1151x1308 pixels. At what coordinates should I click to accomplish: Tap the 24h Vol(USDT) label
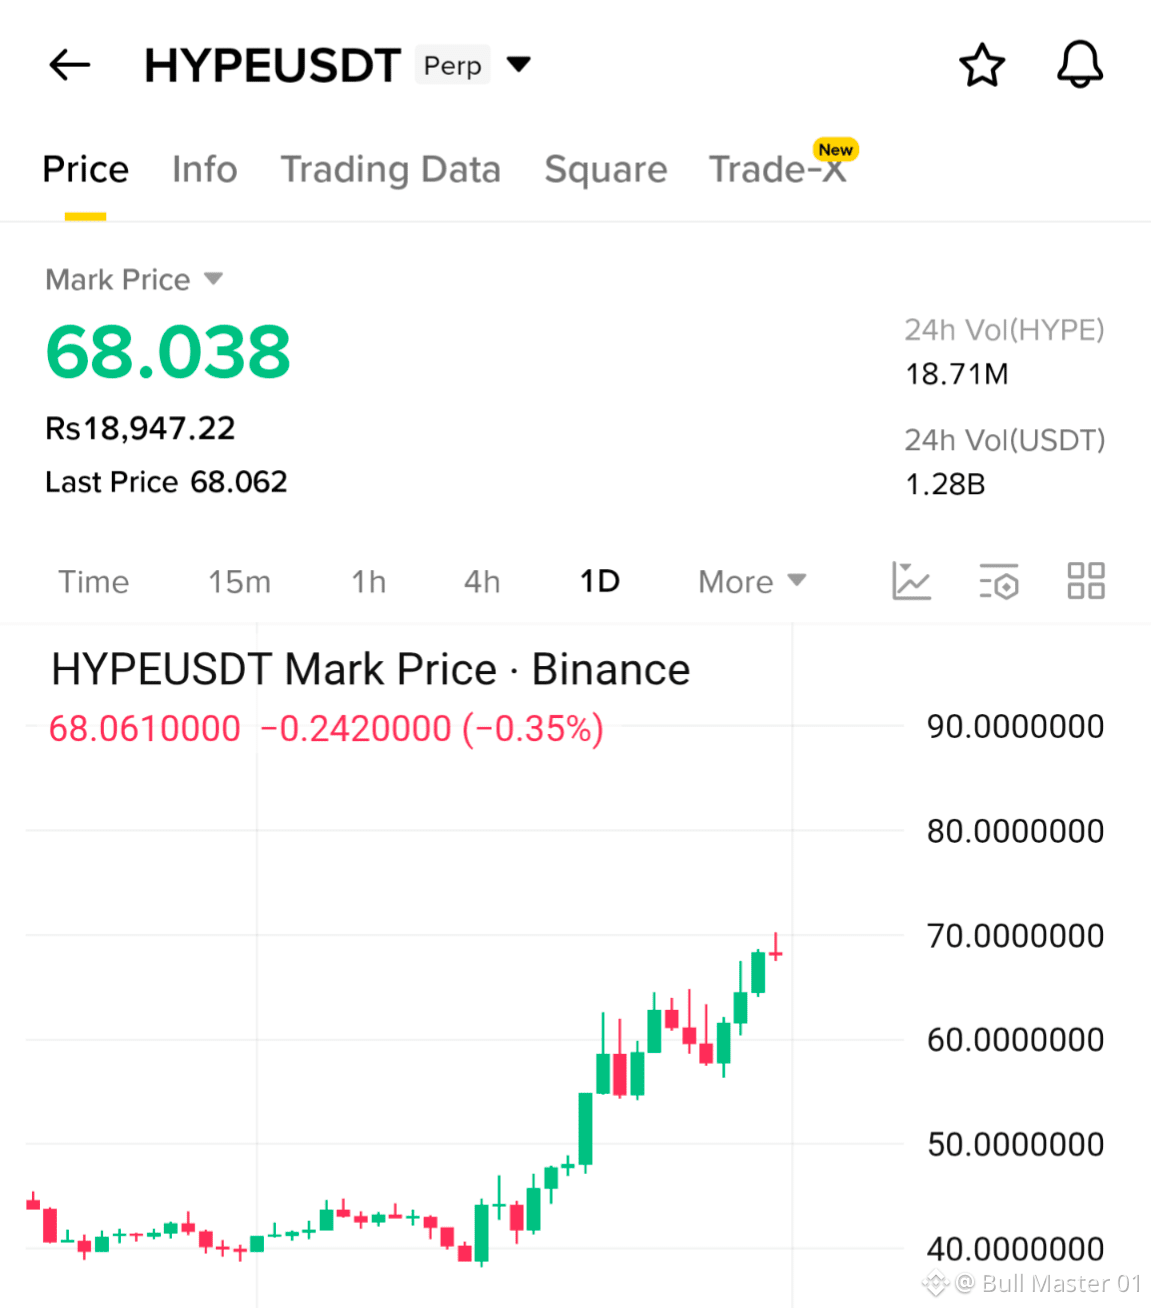coord(1004,440)
